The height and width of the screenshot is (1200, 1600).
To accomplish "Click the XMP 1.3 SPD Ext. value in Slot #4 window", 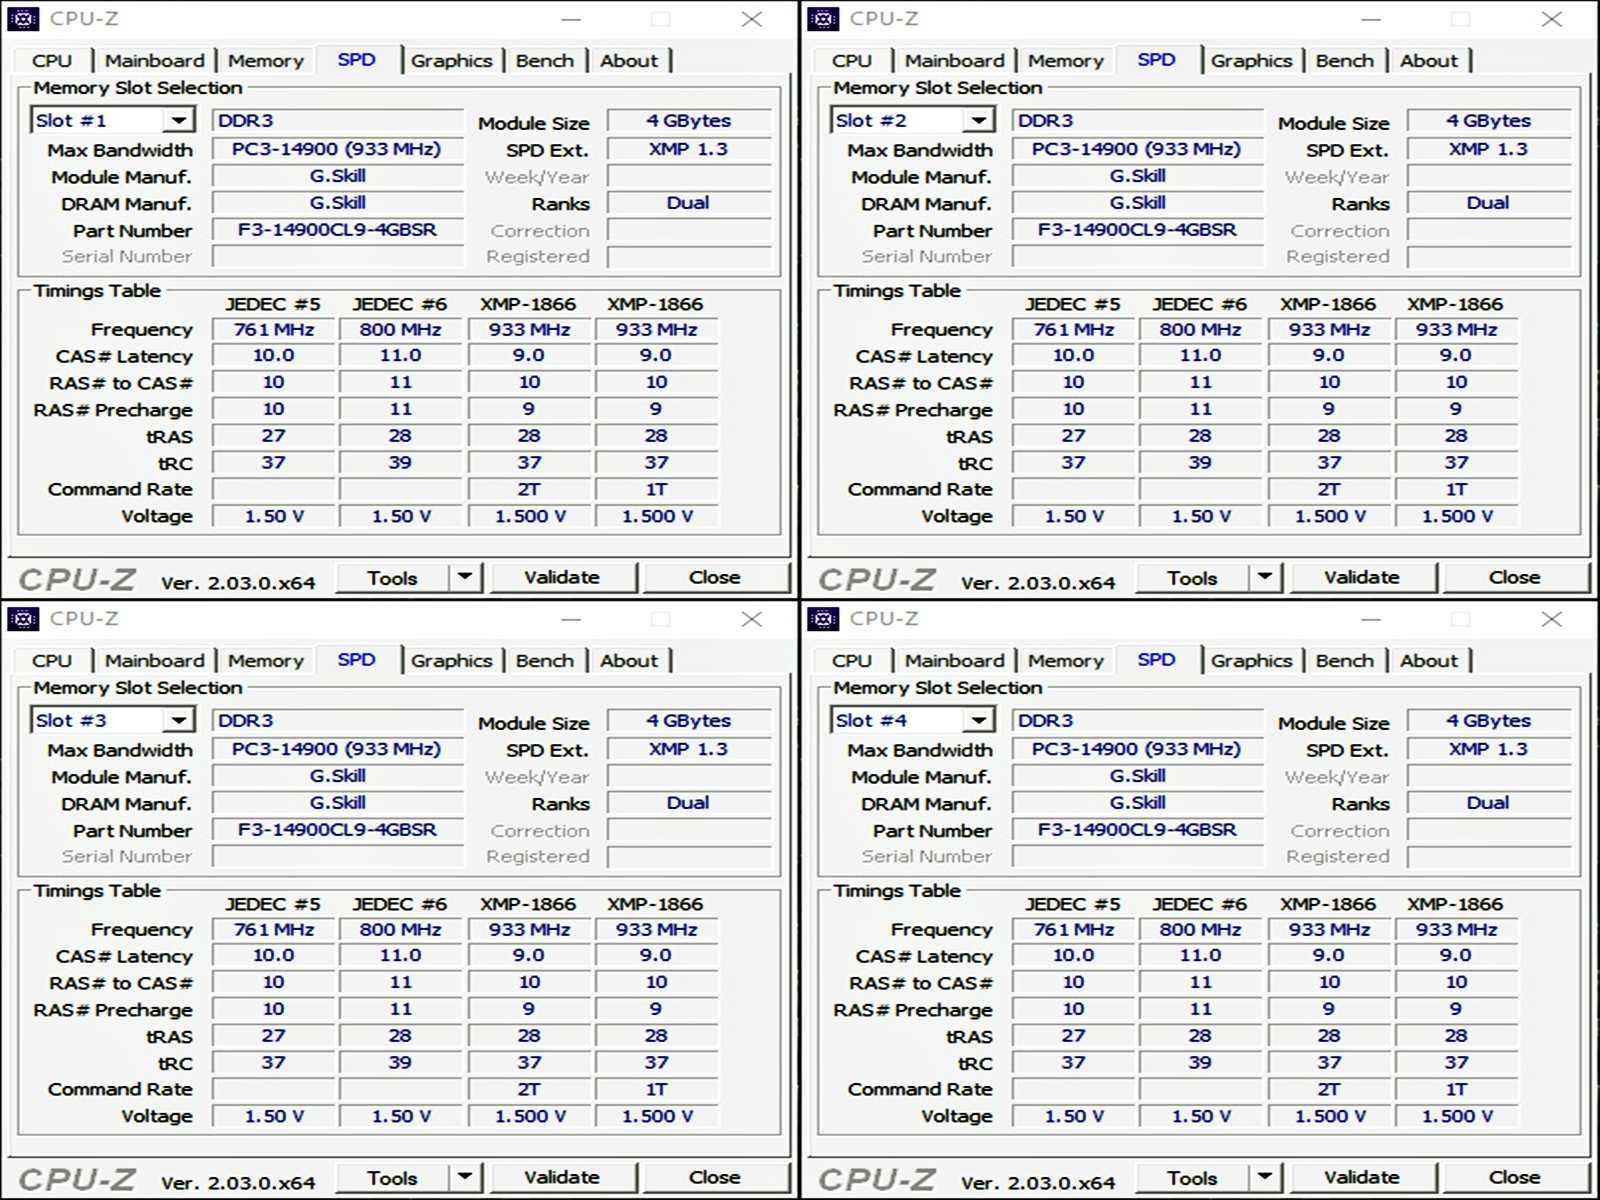I will (1489, 749).
